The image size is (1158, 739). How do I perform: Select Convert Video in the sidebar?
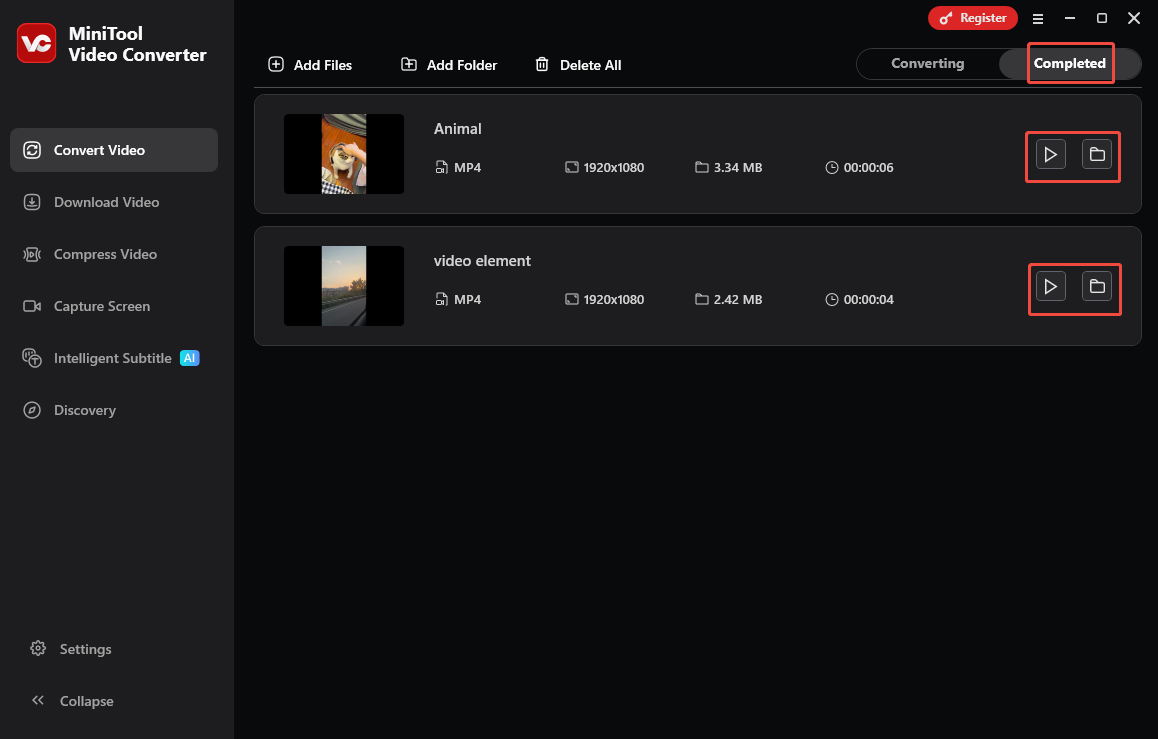coord(100,149)
